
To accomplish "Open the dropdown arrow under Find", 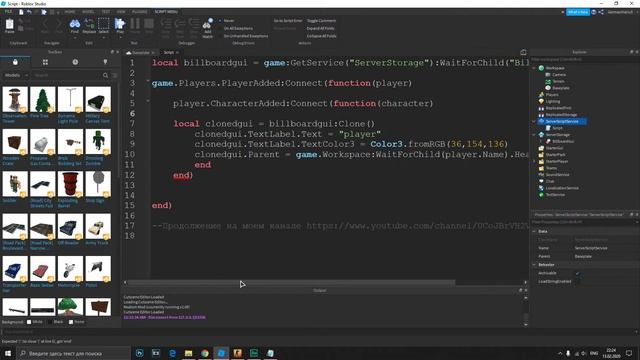I will tap(74, 37).
